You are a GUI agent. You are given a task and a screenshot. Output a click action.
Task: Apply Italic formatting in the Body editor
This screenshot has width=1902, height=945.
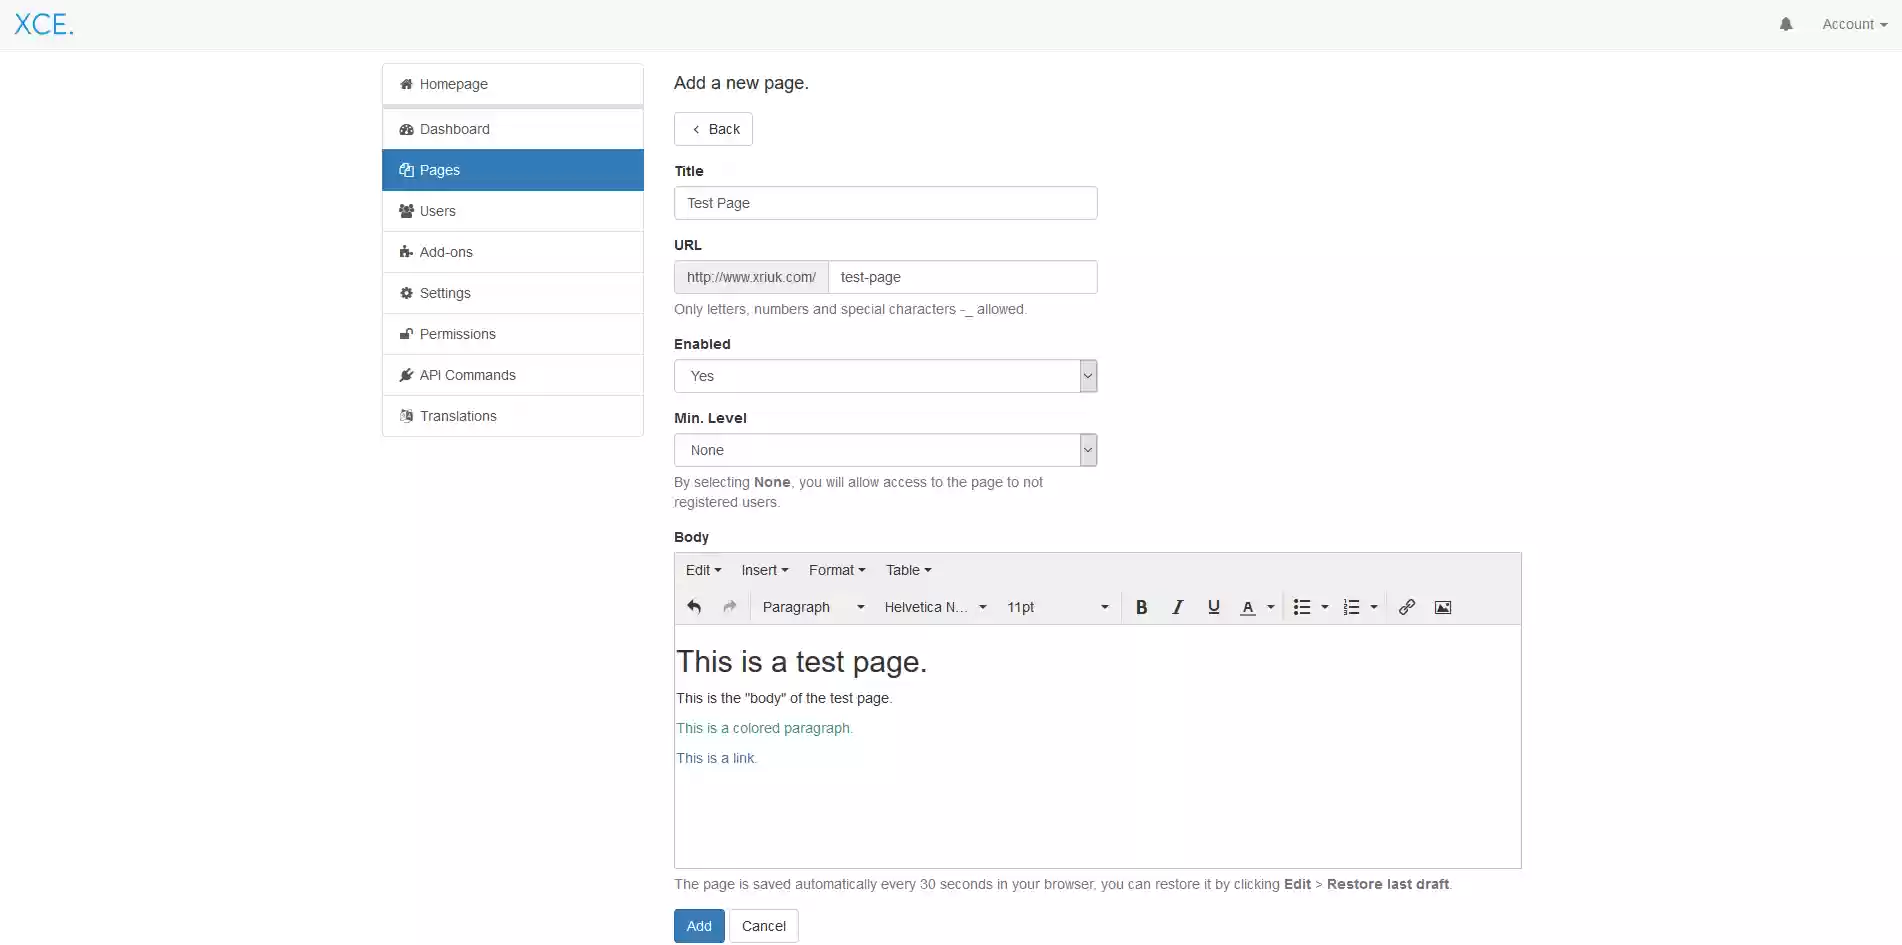click(1177, 607)
